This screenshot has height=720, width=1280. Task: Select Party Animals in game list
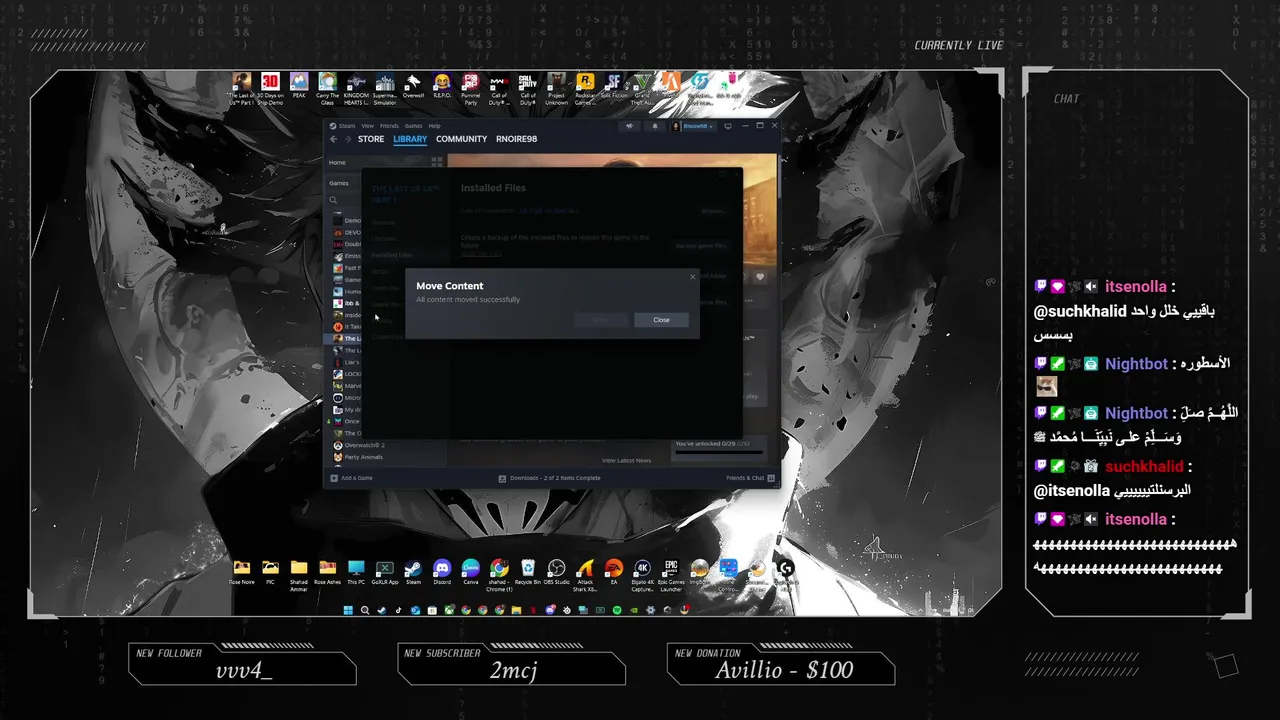[363, 457]
